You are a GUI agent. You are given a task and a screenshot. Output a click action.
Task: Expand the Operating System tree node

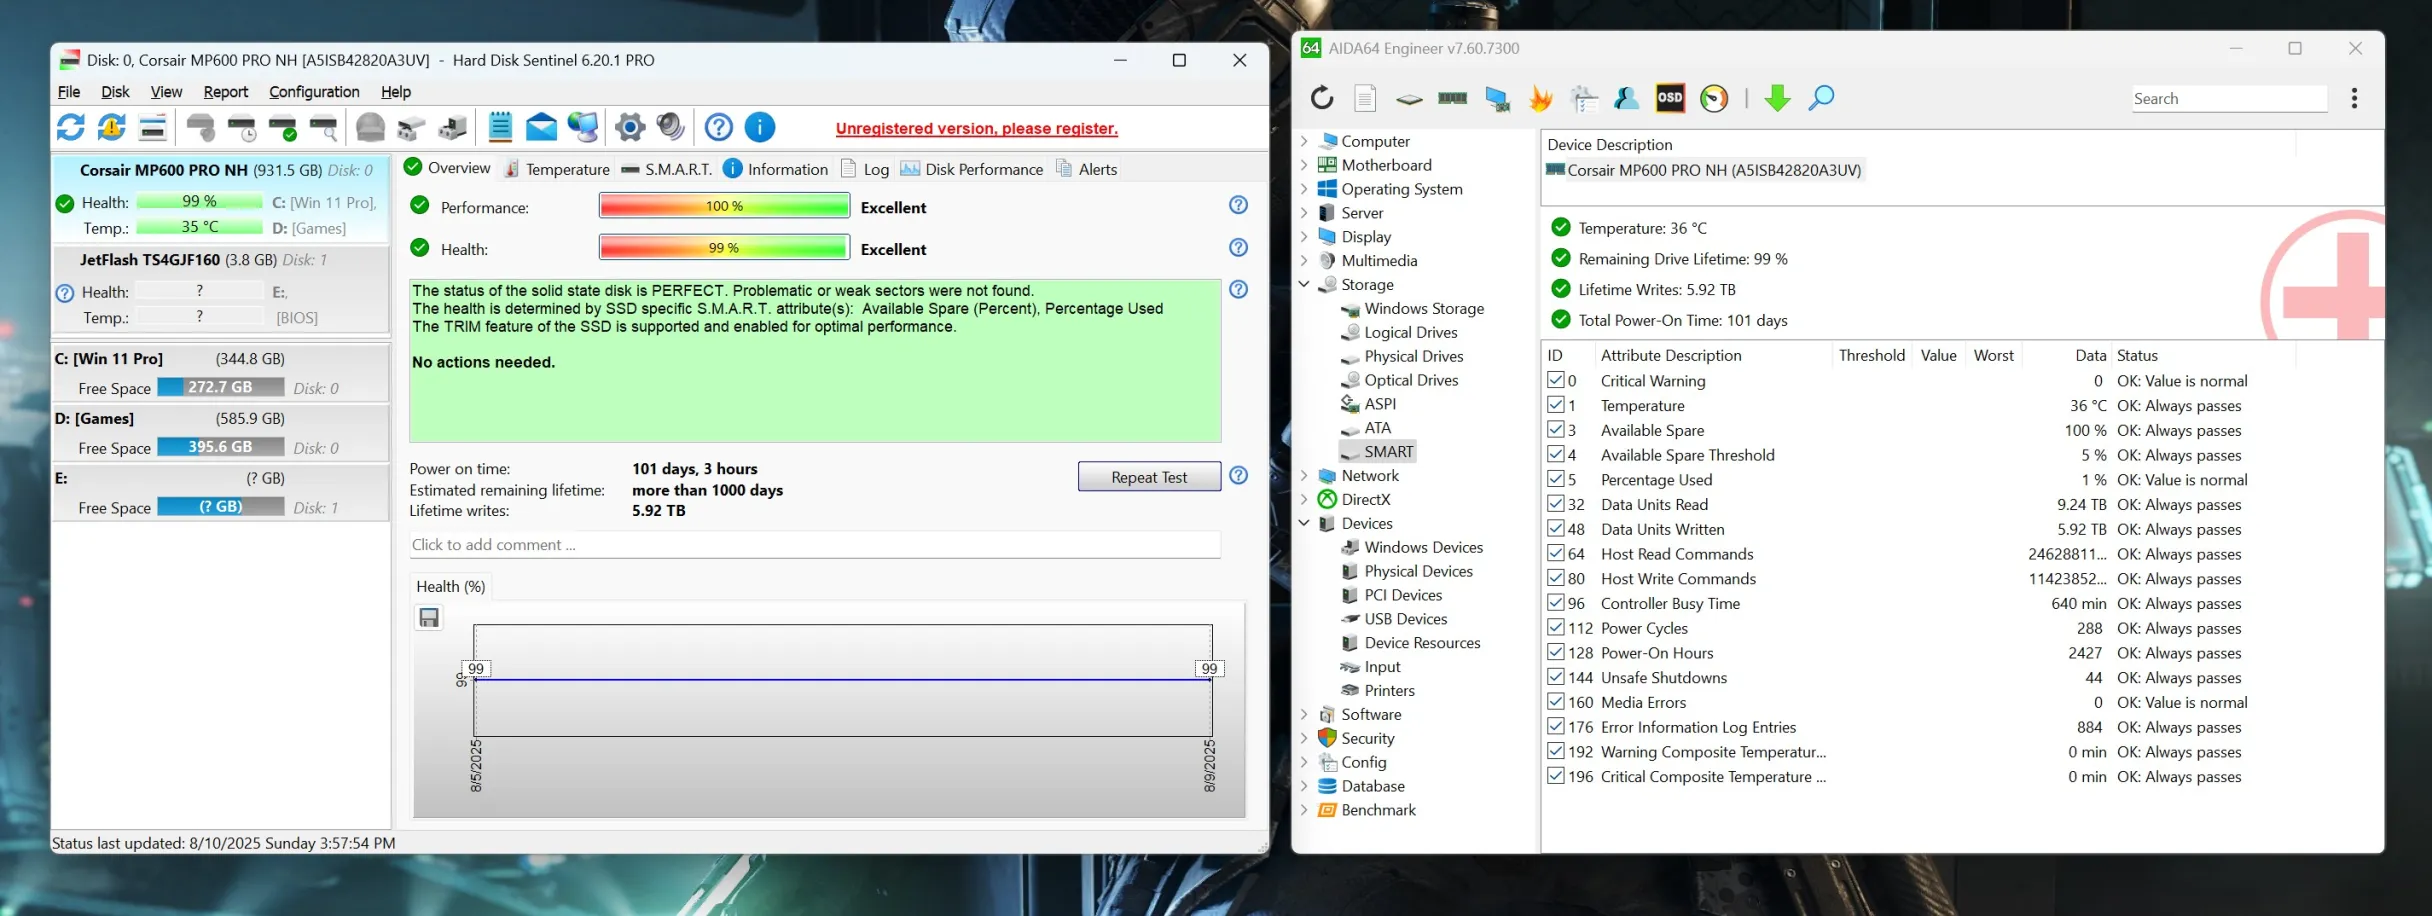(x=1304, y=189)
